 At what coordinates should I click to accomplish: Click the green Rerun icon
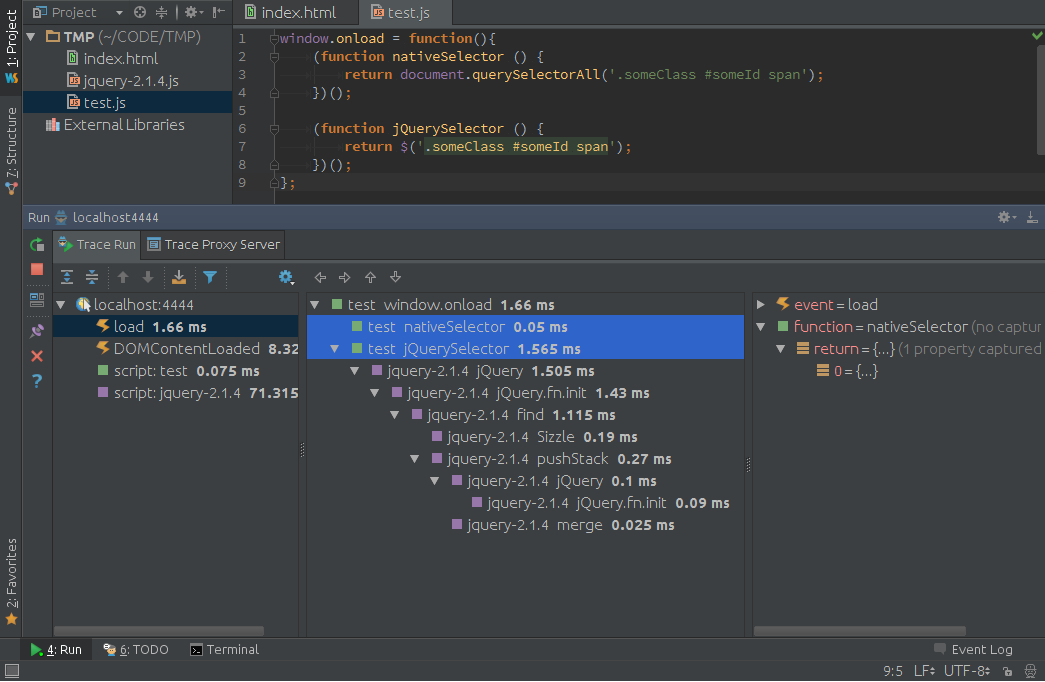tap(37, 244)
